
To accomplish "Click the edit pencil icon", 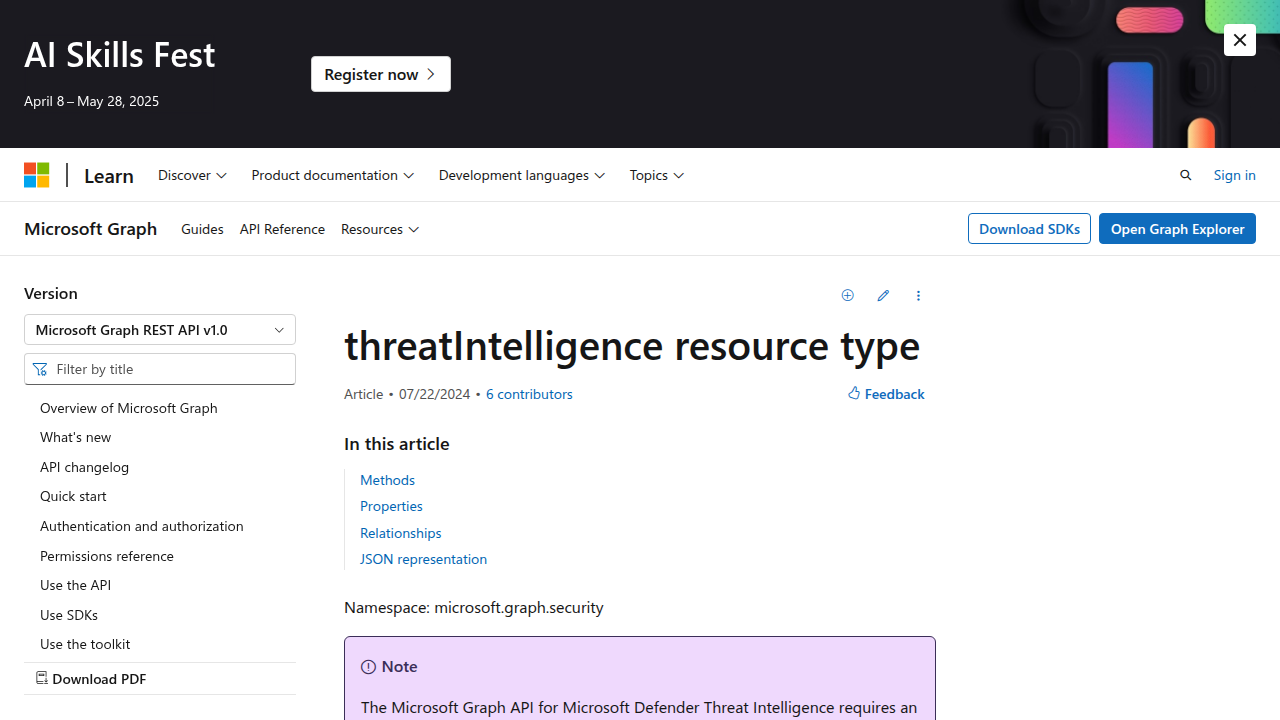I will [883, 296].
